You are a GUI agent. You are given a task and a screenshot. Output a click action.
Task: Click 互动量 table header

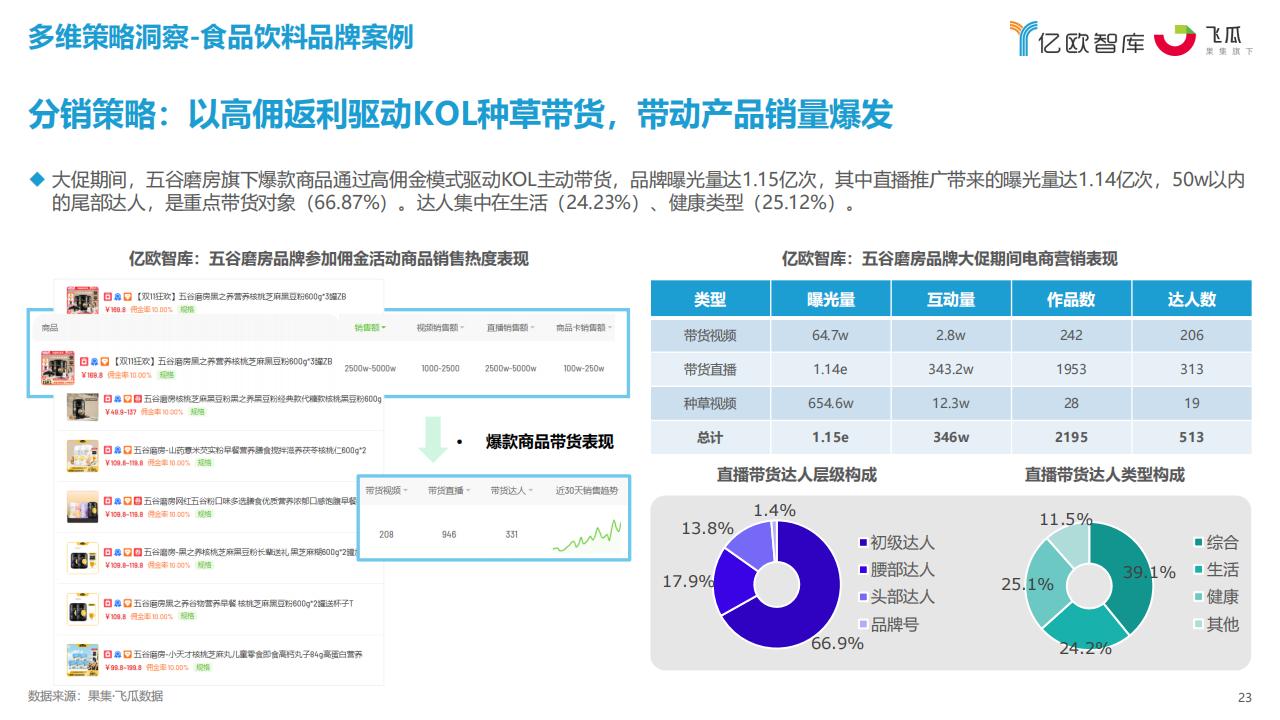pos(950,299)
